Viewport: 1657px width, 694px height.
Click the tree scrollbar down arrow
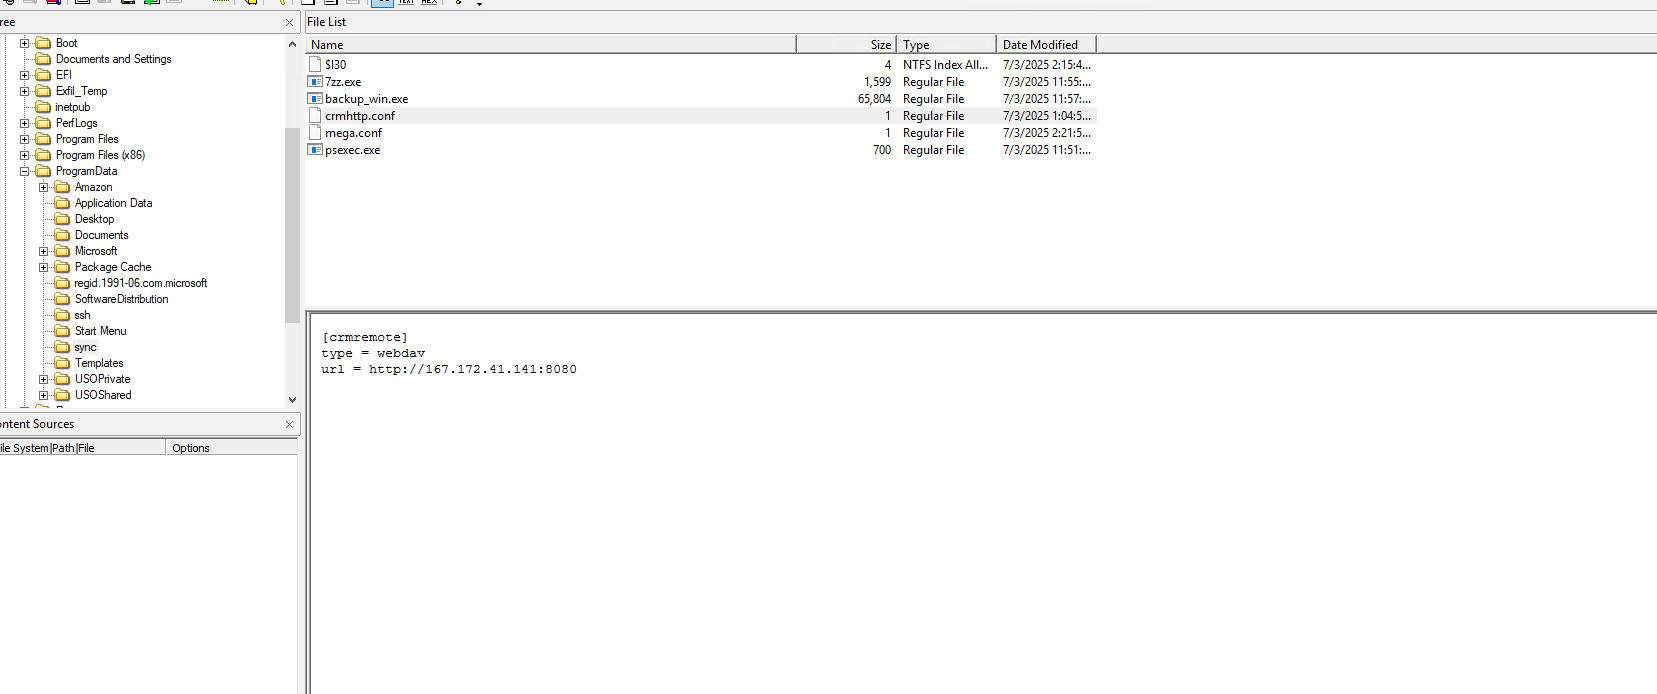(292, 399)
